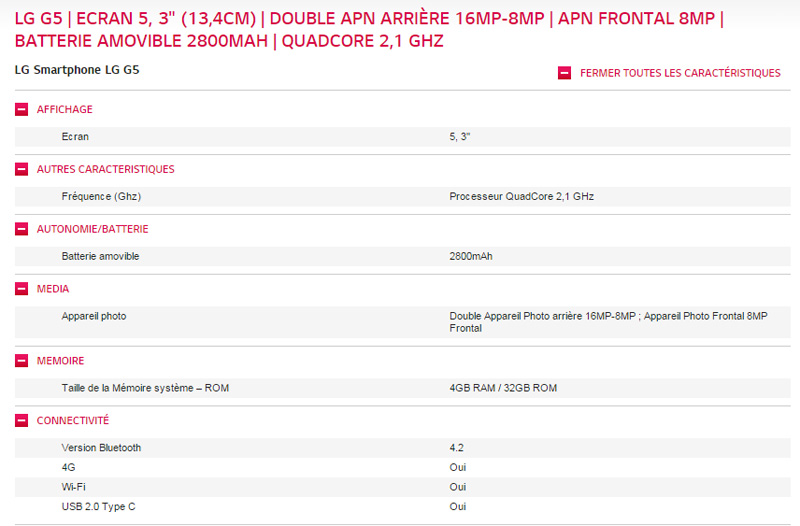Collapse the MEMOIRE section minus icon
800x526 pixels.
21,361
